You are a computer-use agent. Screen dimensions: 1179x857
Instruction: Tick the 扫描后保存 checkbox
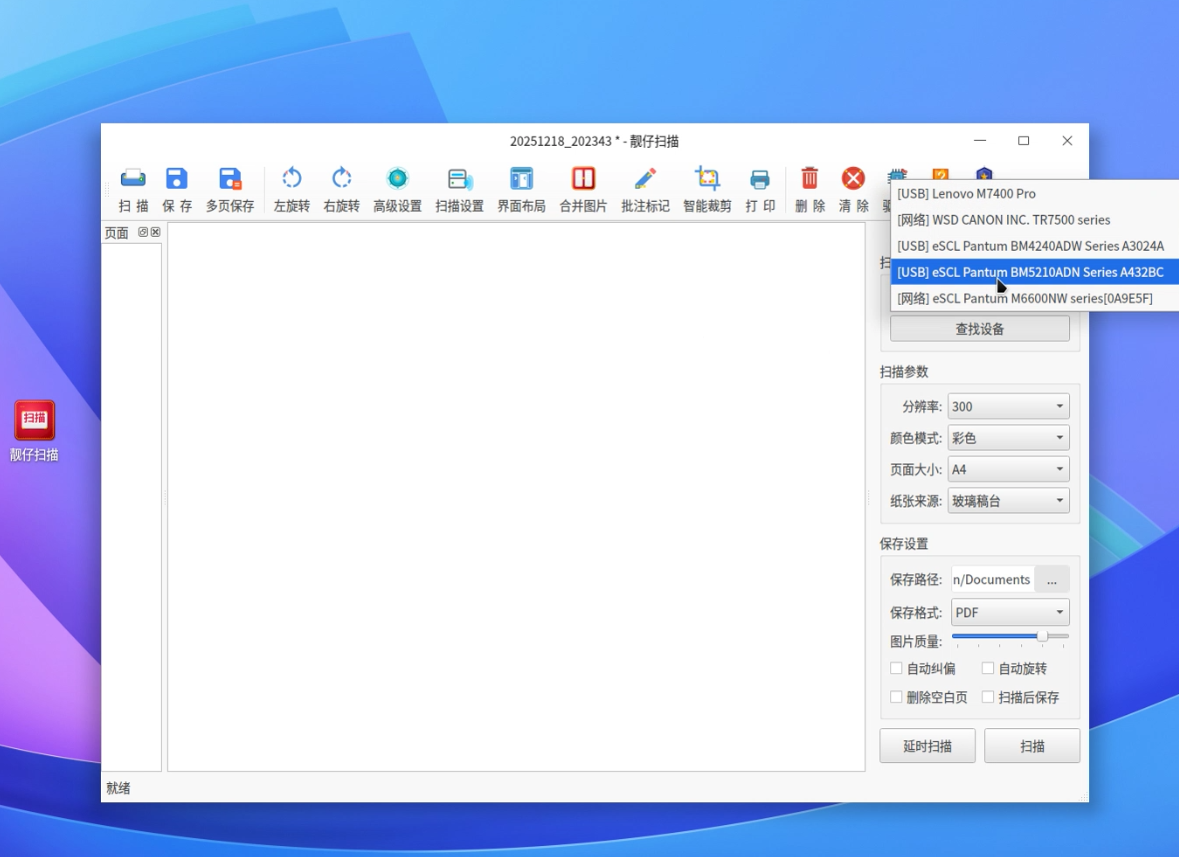coord(988,697)
